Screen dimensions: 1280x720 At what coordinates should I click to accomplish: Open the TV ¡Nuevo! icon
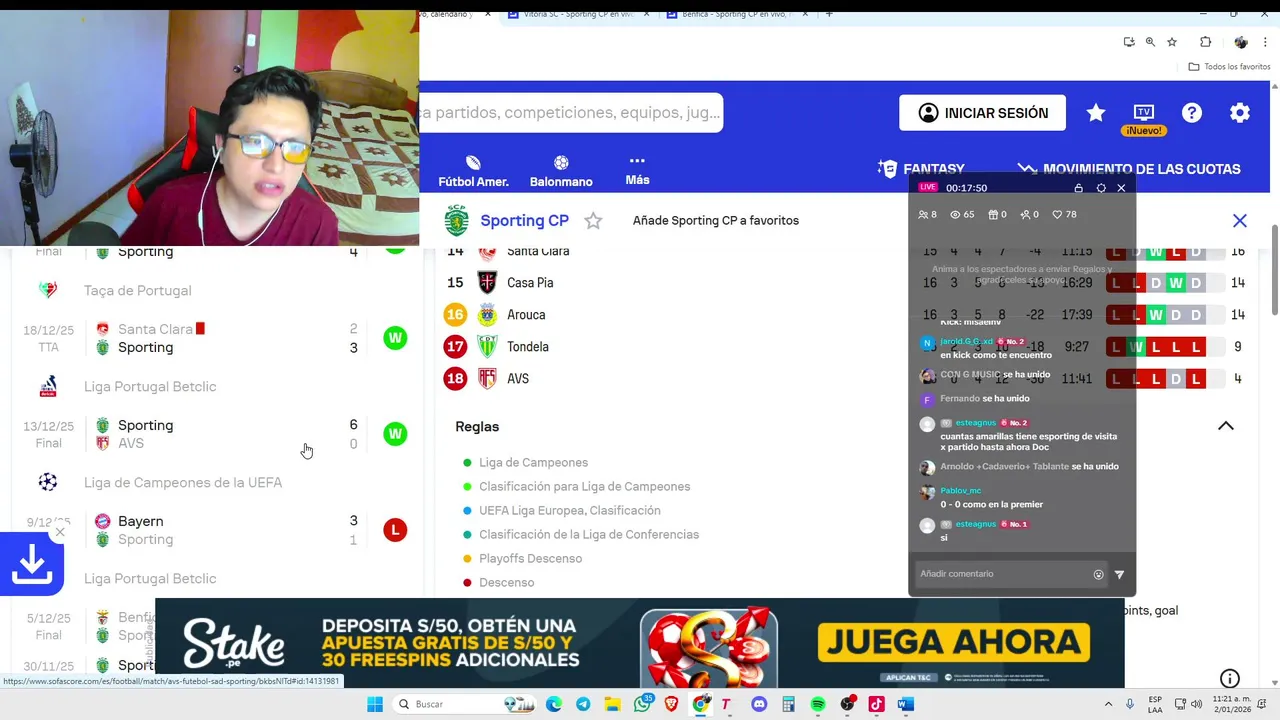point(1143,117)
